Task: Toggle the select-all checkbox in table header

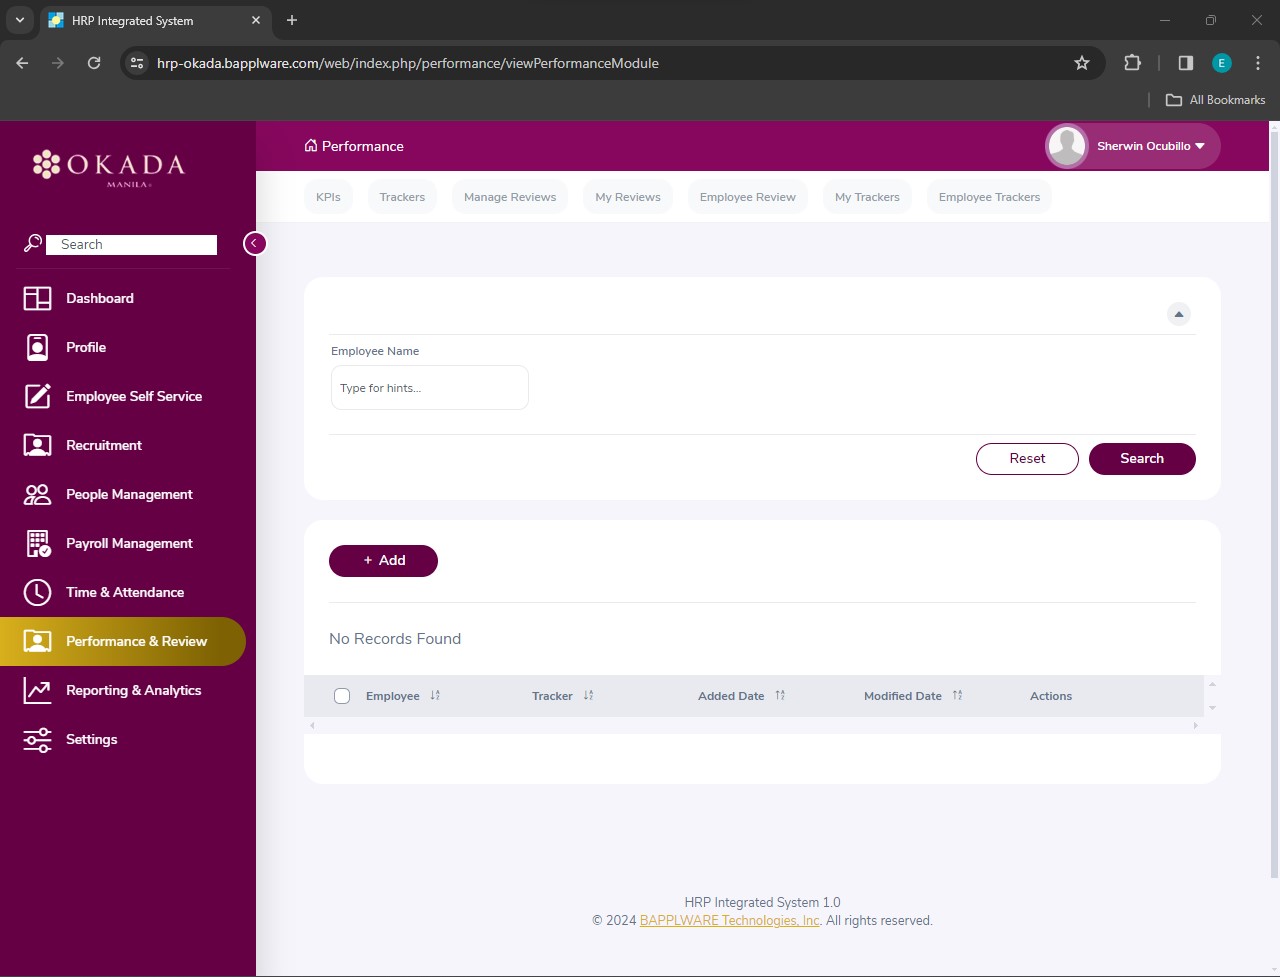Action: (x=342, y=696)
